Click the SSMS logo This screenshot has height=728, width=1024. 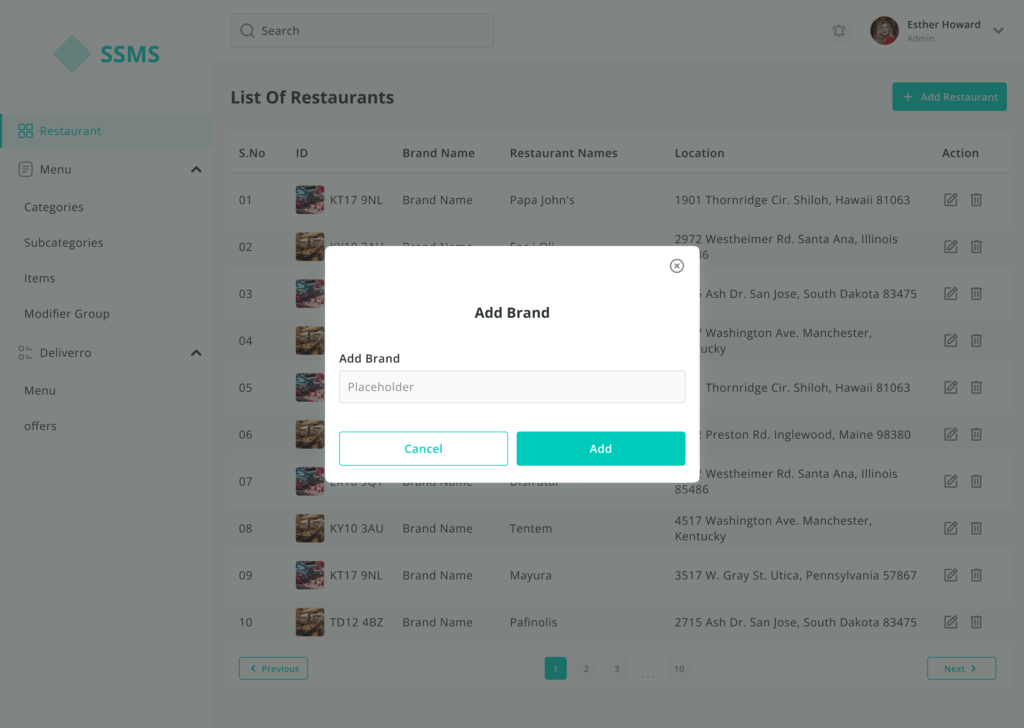(x=106, y=54)
